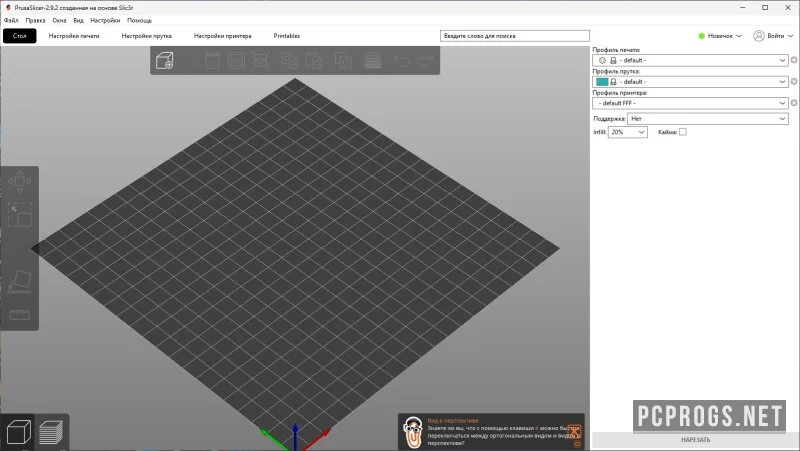800x451 pixels.
Task: Switch to Настройки принтера tab
Action: 222,36
